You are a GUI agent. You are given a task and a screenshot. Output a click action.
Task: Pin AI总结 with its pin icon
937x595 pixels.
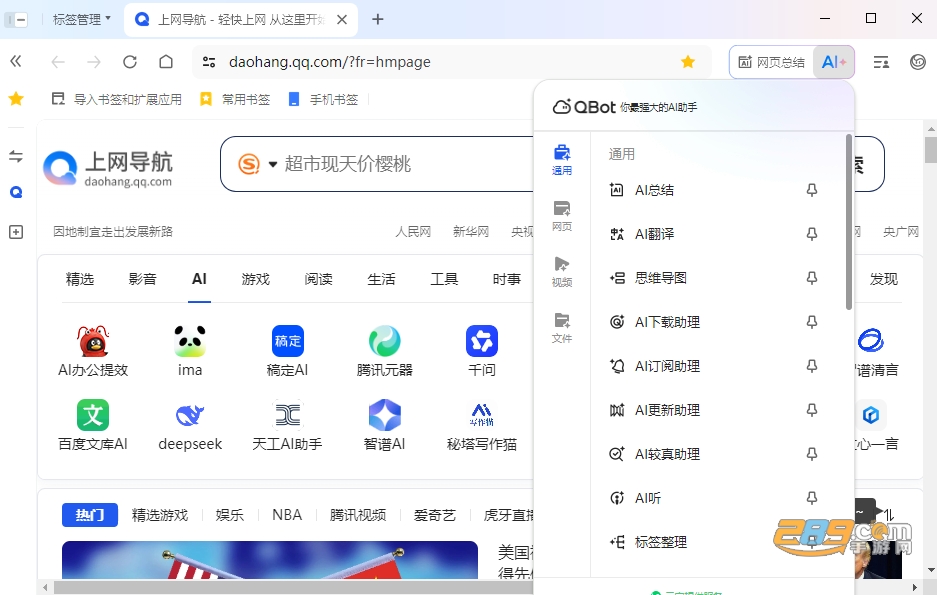(812, 190)
